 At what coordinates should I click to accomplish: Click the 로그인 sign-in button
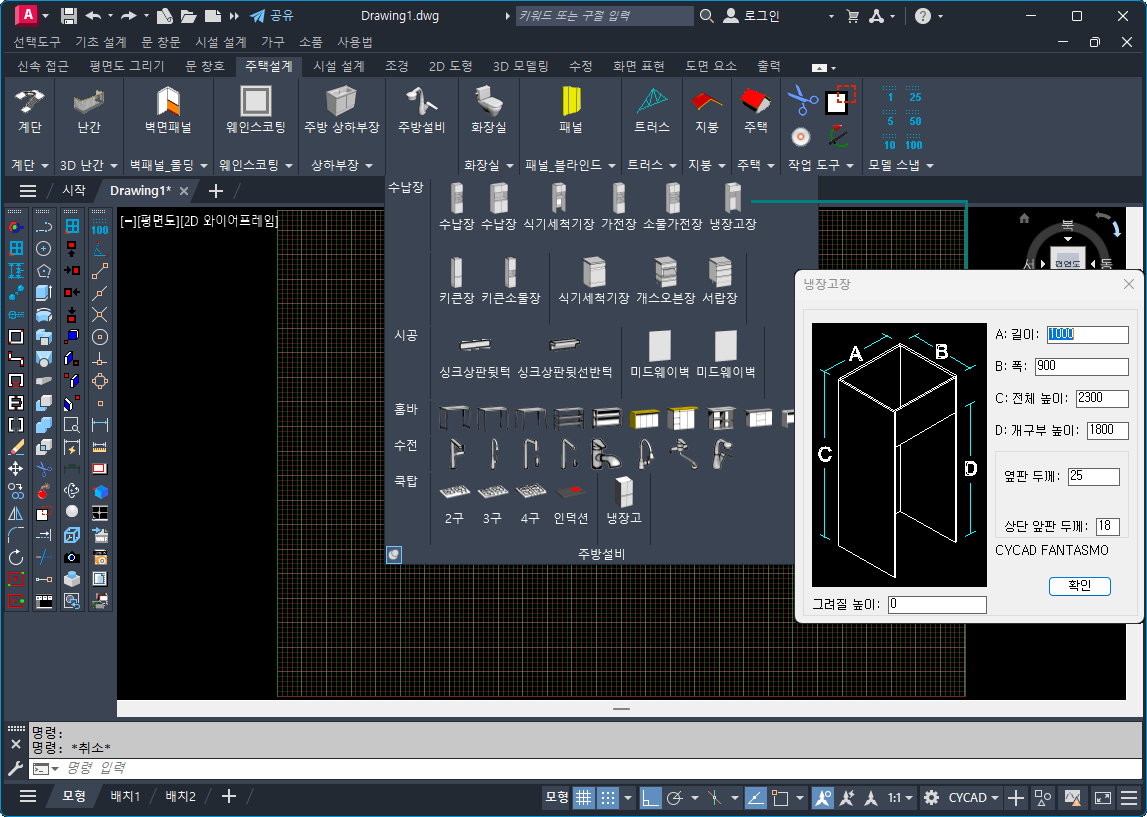click(752, 16)
